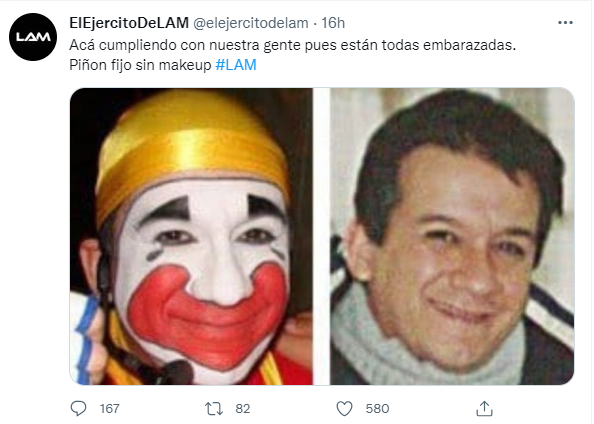Like the tweet with the heart icon
594x424 pixels.
click(344, 408)
